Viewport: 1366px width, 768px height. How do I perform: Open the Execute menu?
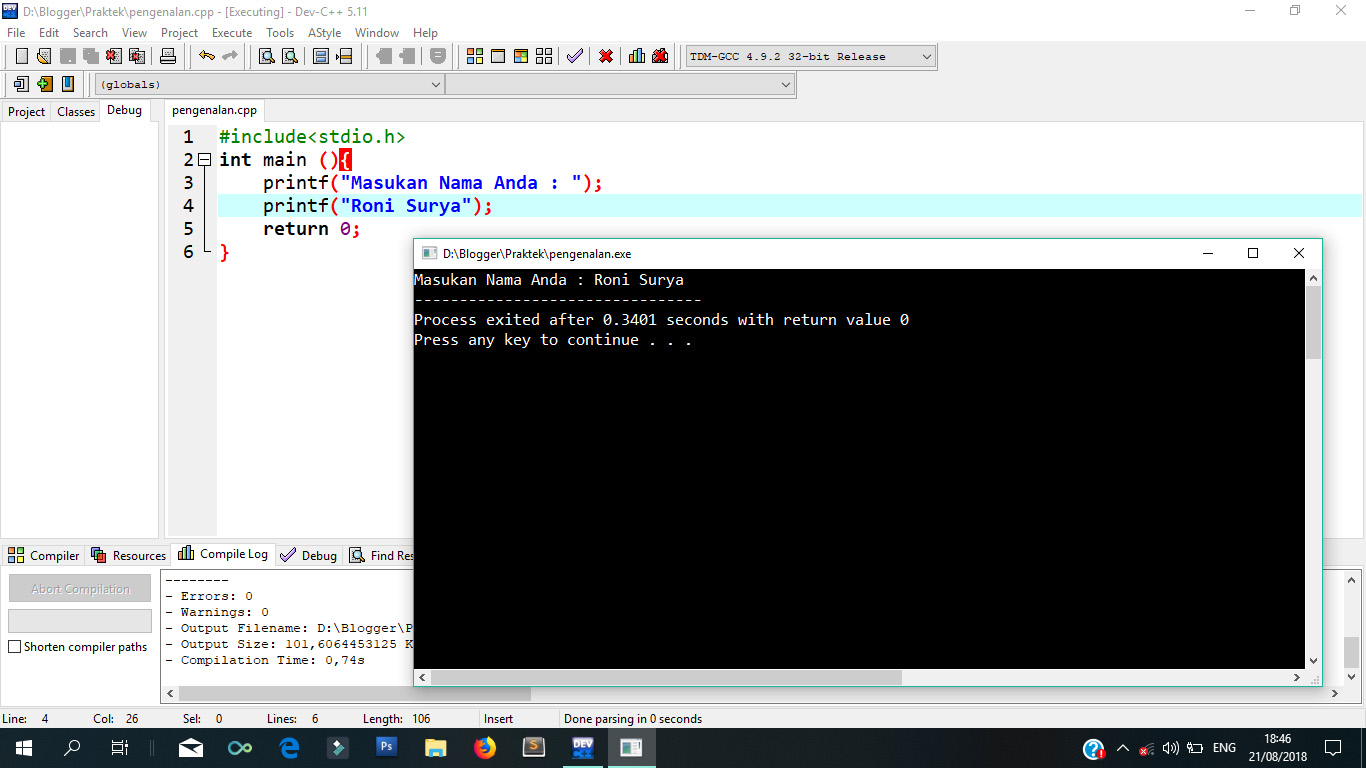coord(231,32)
